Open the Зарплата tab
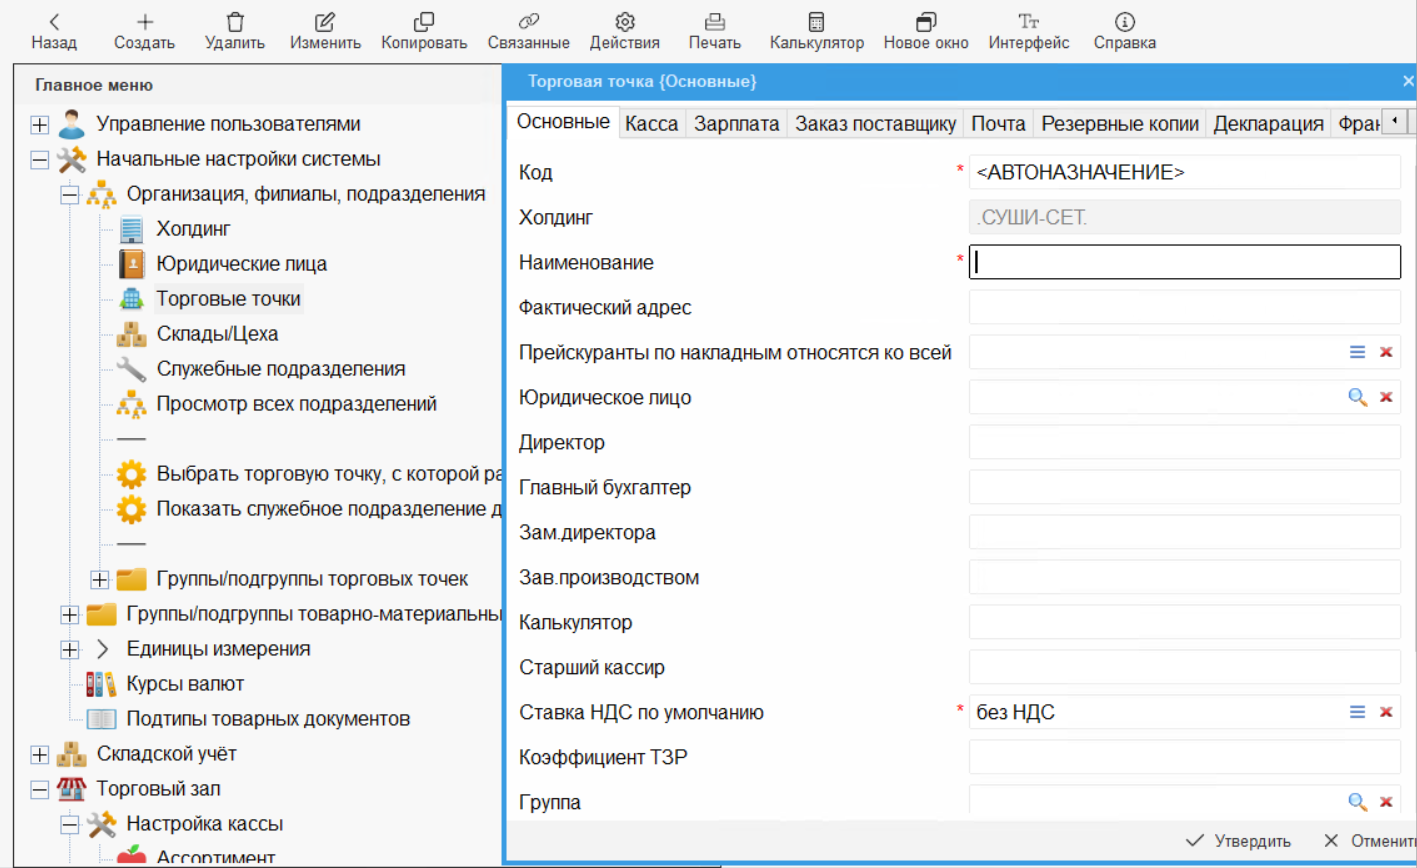 pyautogui.click(x=736, y=123)
